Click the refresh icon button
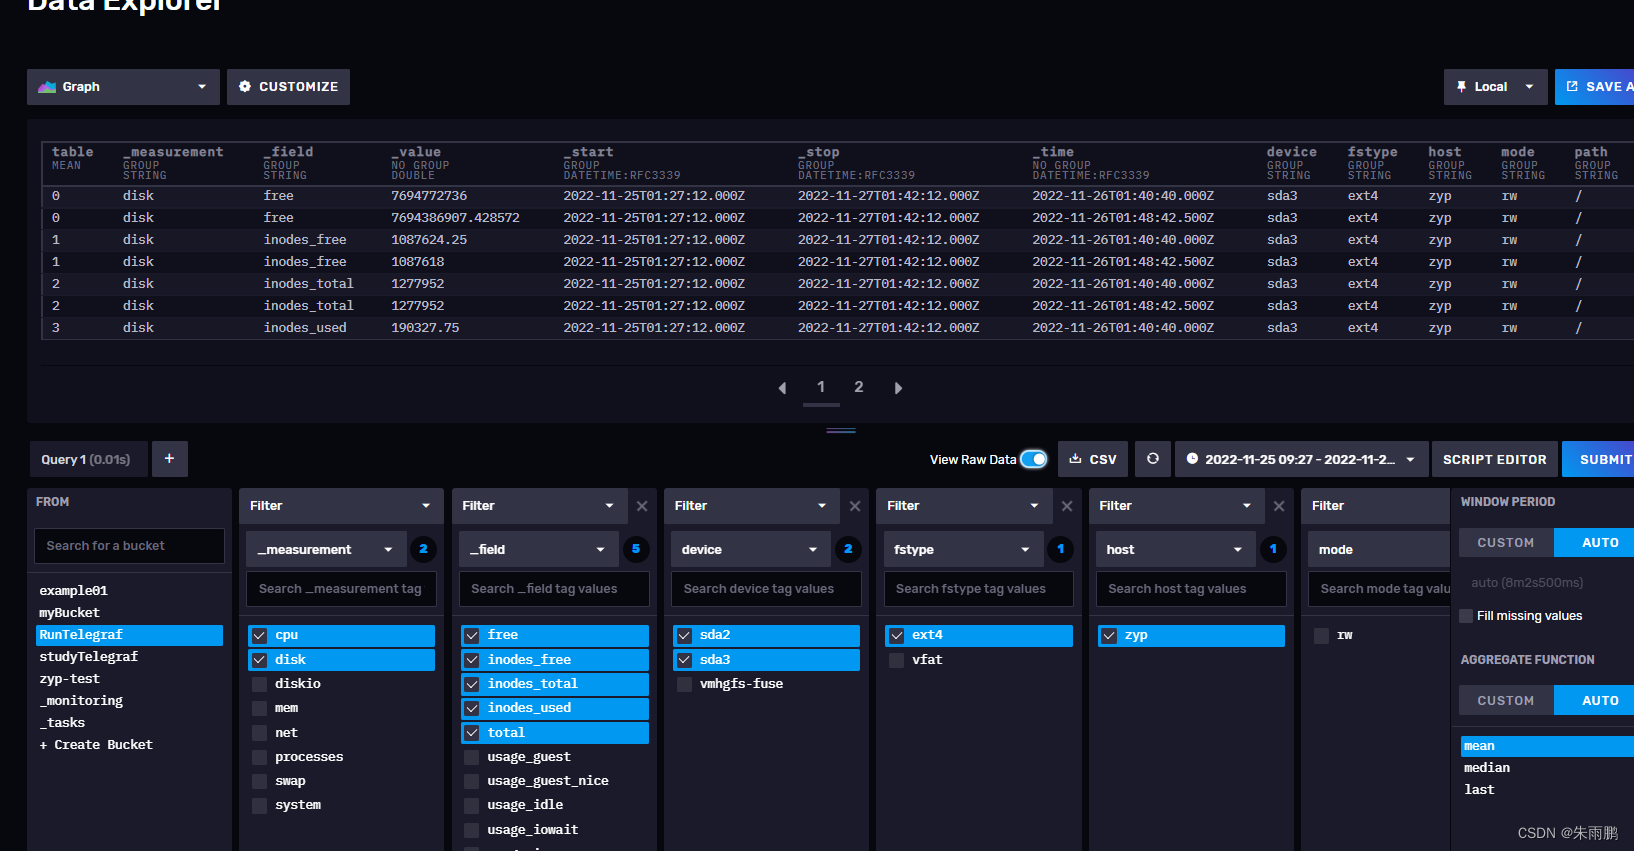The height and width of the screenshot is (851, 1634). point(1153,459)
